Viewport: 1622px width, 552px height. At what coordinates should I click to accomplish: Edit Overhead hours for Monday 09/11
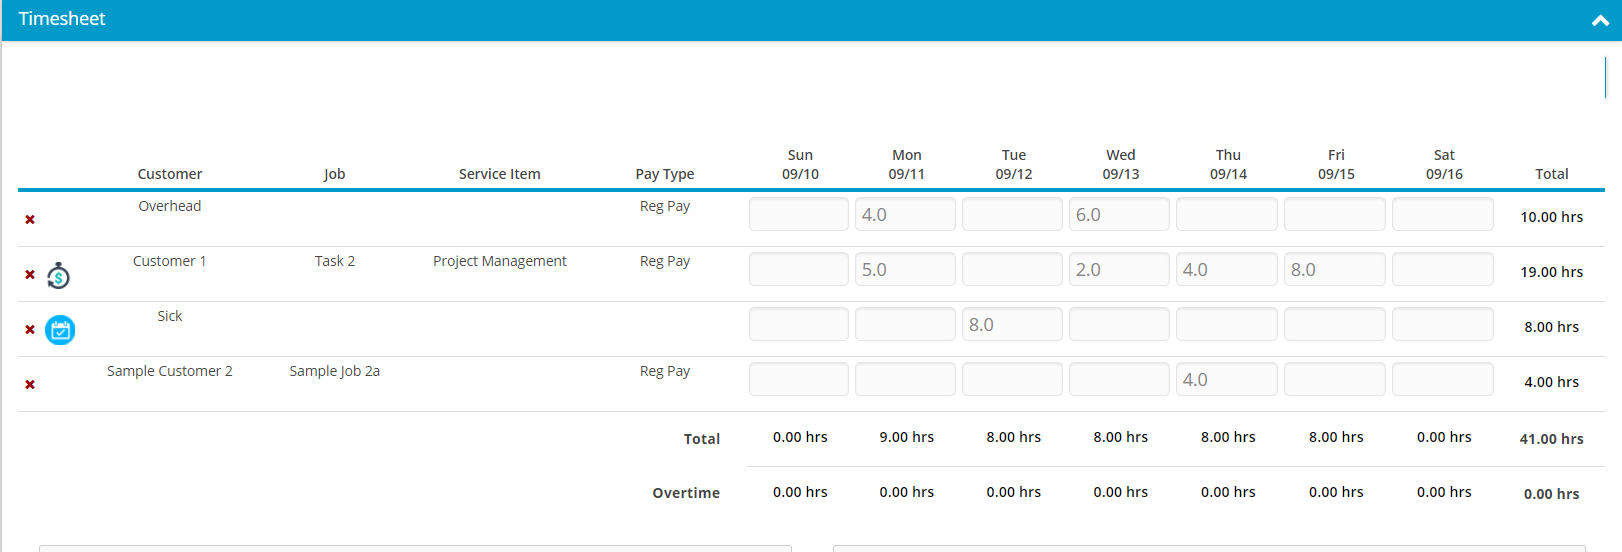point(905,215)
